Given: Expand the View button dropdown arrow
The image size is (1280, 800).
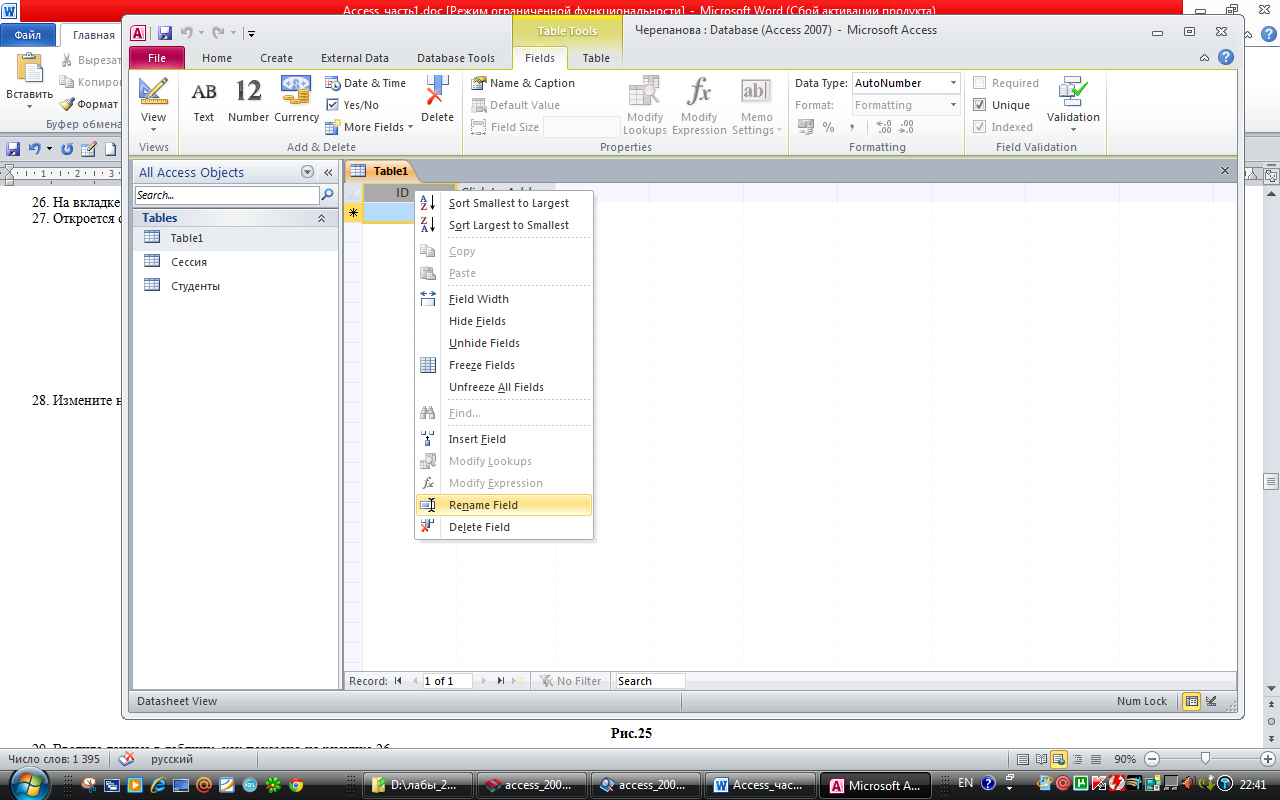Looking at the screenshot, I should point(153,129).
